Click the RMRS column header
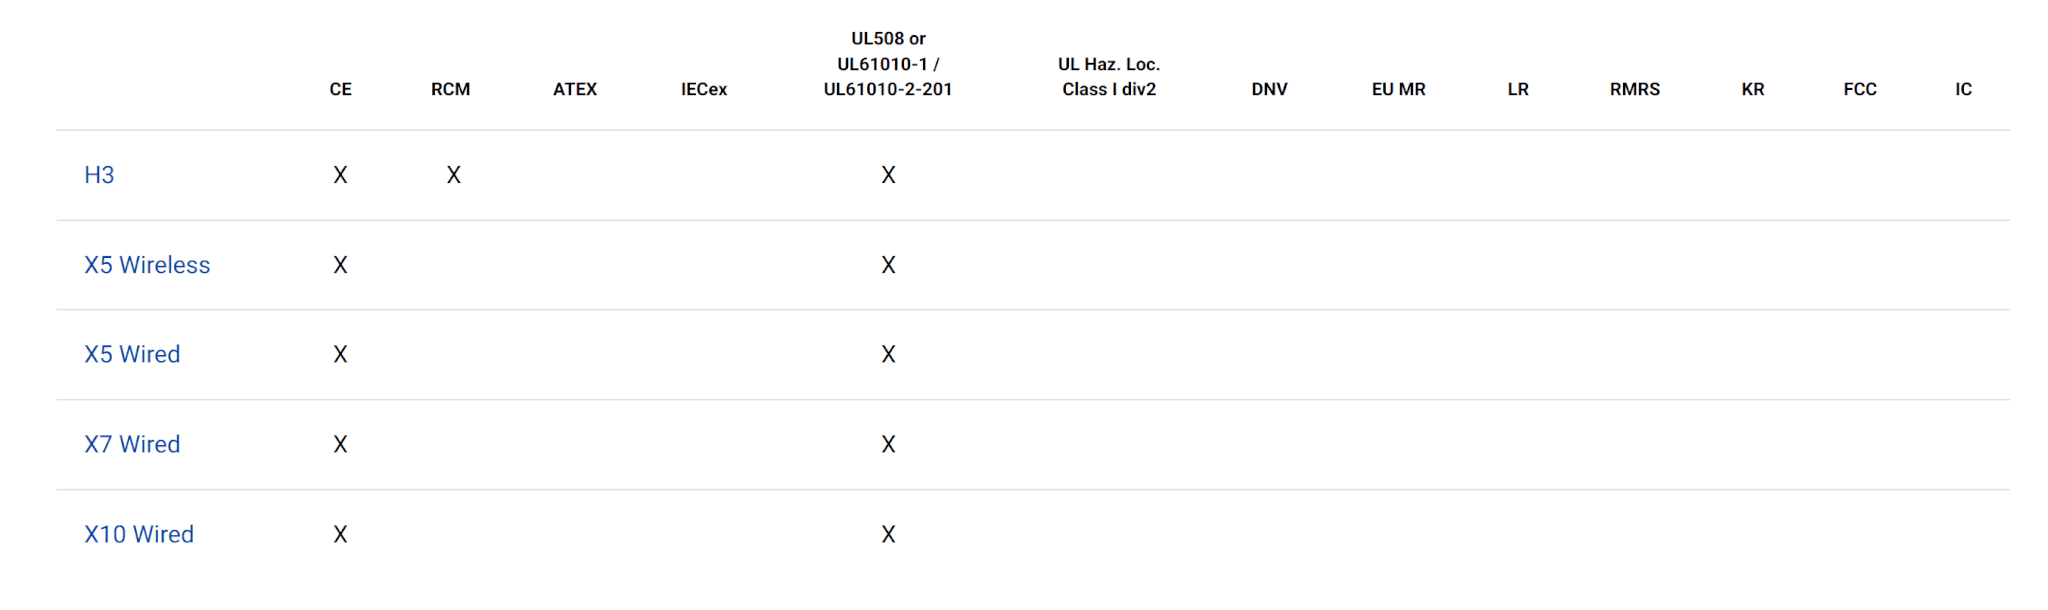This screenshot has height=610, width=2048. pos(1634,89)
